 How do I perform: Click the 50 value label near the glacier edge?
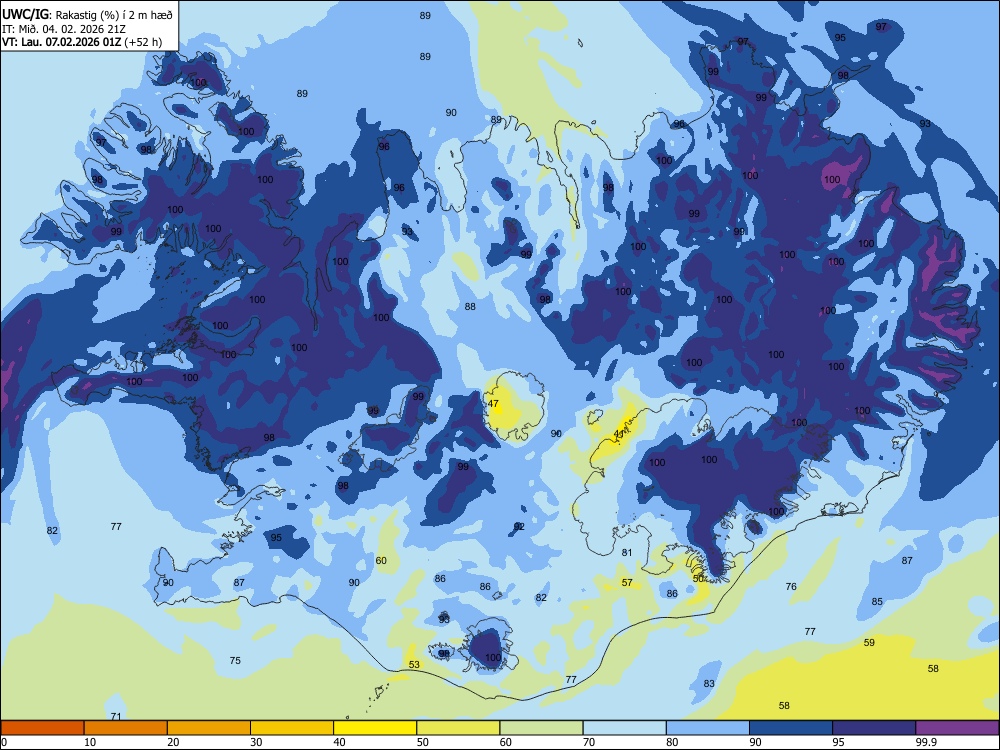698,578
